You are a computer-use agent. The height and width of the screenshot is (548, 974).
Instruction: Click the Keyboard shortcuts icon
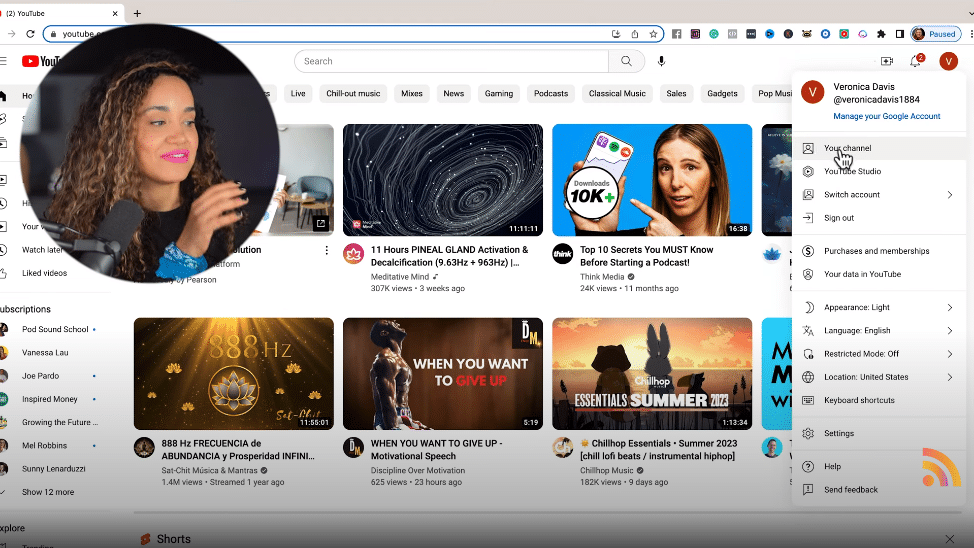808,401
